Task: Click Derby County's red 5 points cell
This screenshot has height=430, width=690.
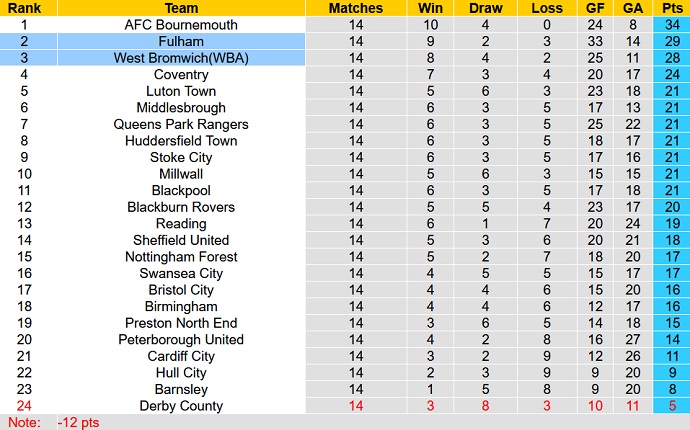Action: 668,406
